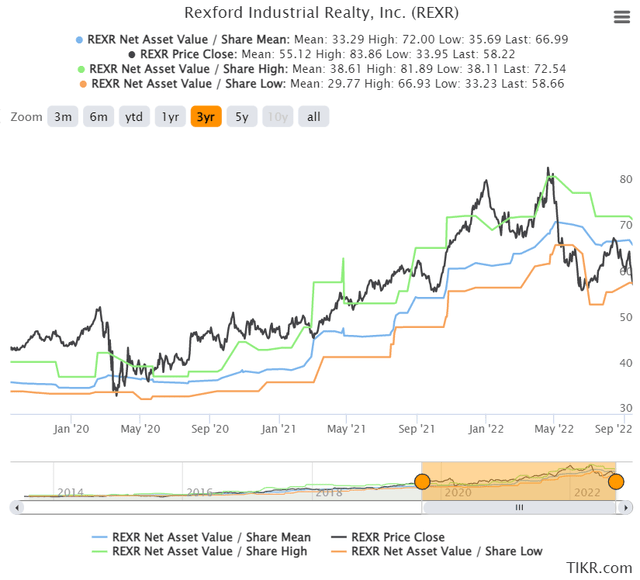
Task: Toggle Share Low series in bottom legend
Action: click(431, 551)
